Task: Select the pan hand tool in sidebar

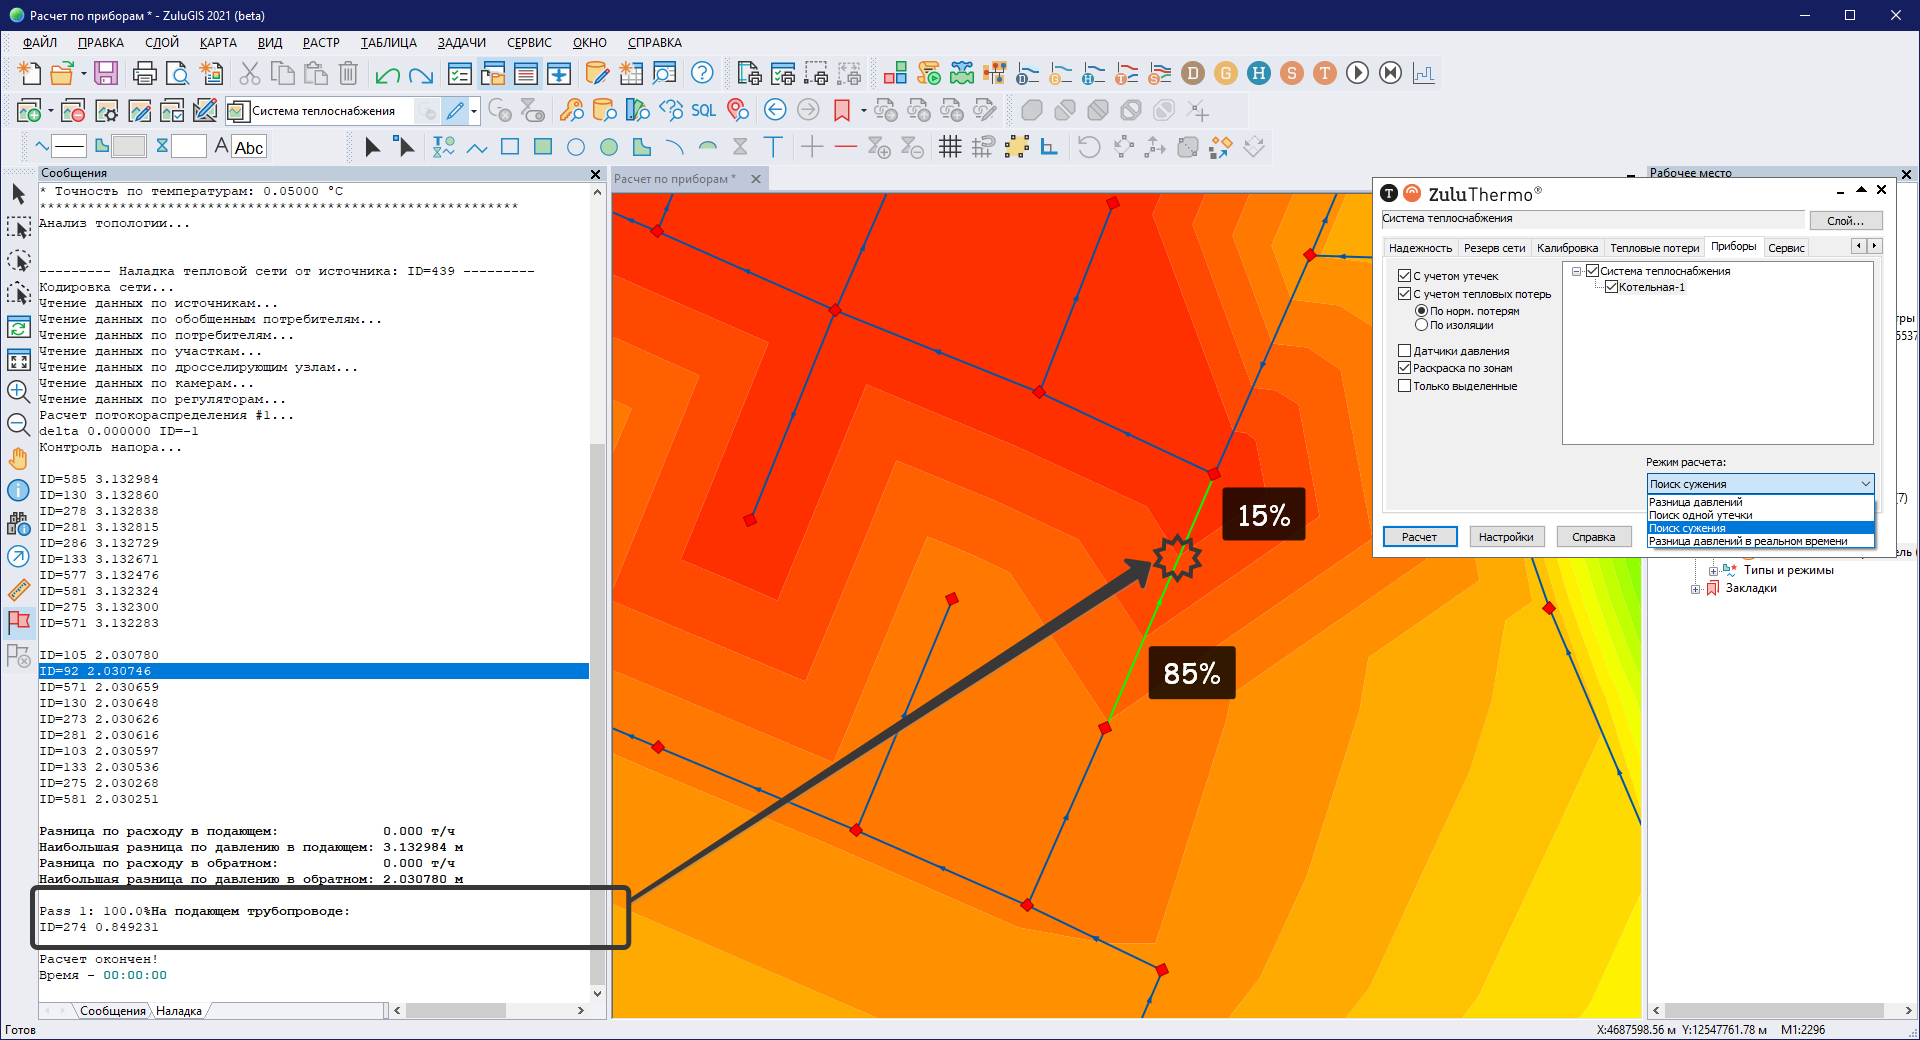Action: [18, 459]
